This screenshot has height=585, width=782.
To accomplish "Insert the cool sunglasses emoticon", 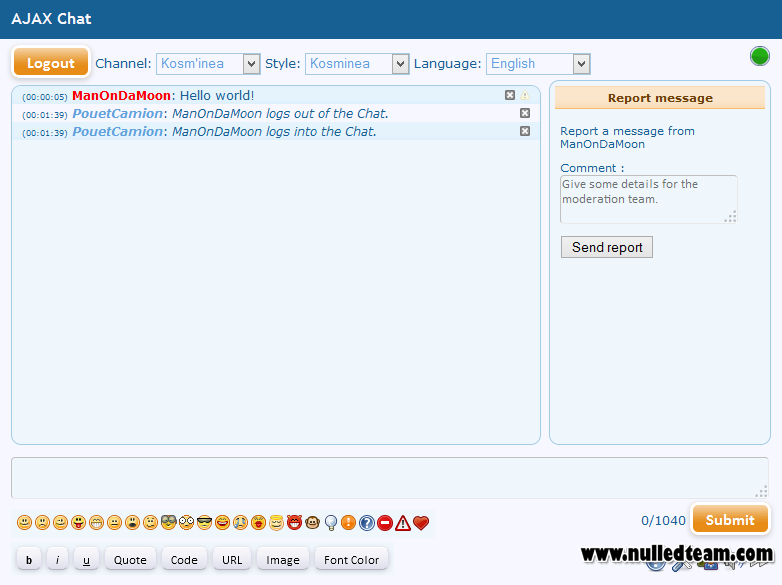I will pyautogui.click(x=204, y=522).
